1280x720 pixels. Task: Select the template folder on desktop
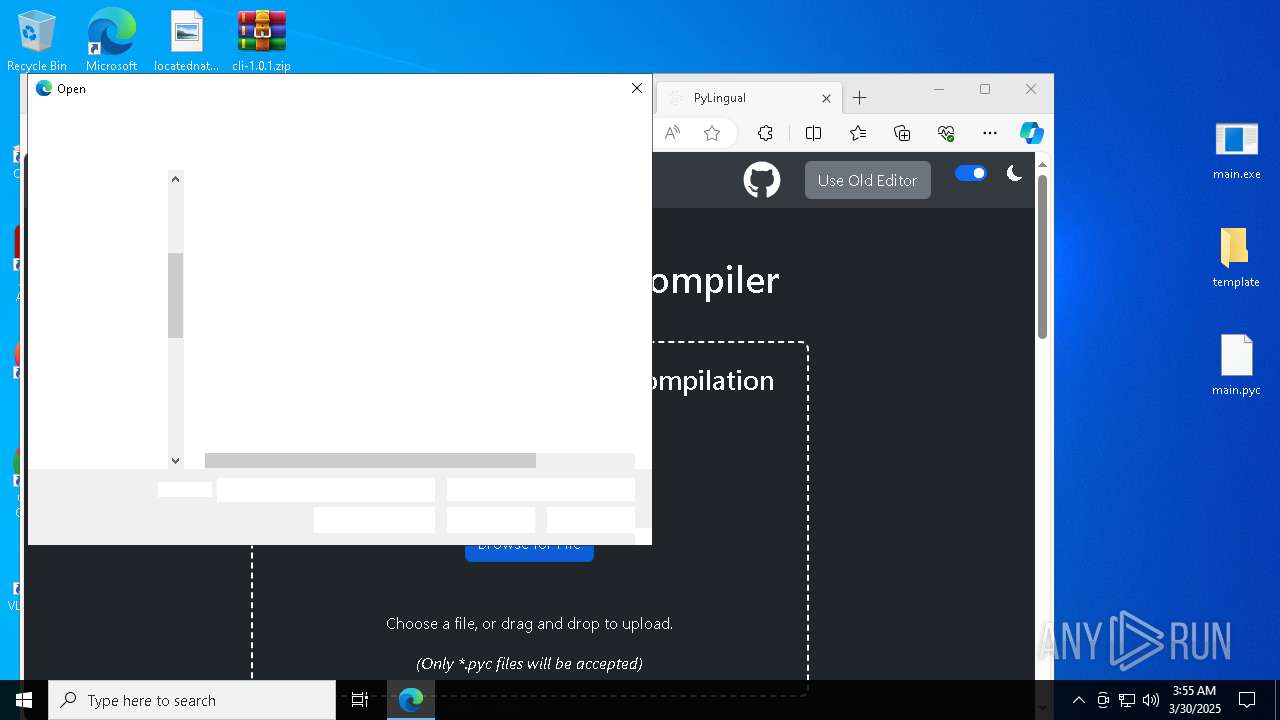coord(1236,258)
